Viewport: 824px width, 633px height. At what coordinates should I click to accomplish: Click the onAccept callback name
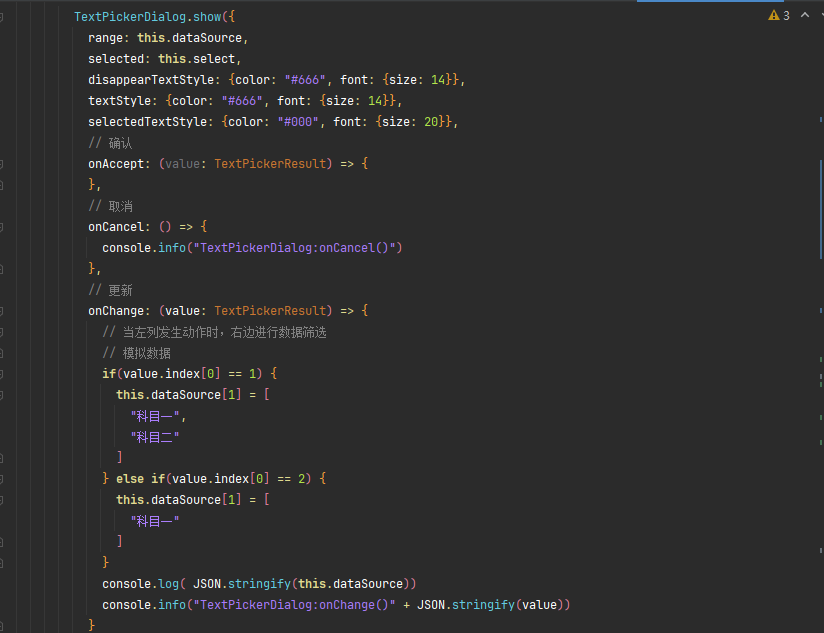[x=116, y=164]
